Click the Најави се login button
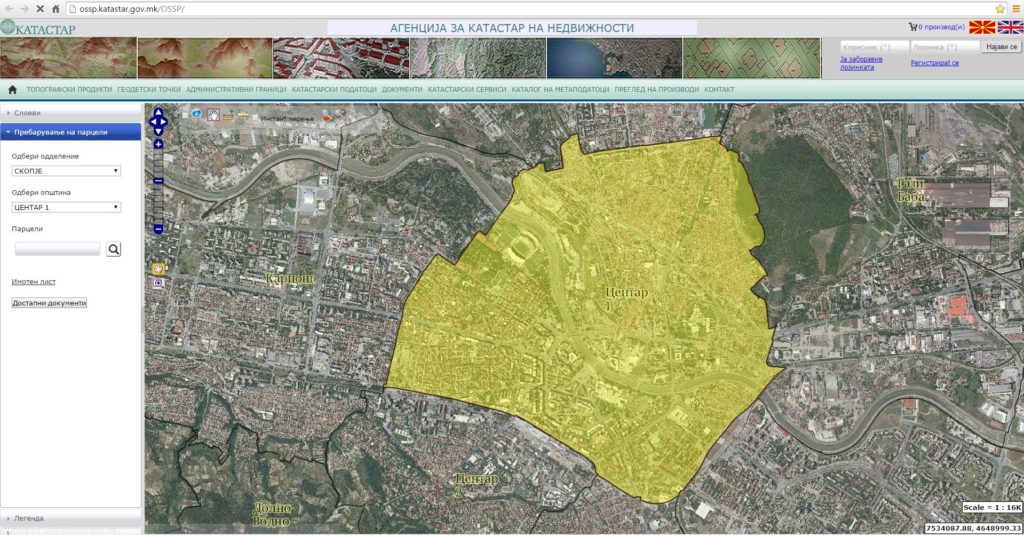 click(x=1001, y=47)
